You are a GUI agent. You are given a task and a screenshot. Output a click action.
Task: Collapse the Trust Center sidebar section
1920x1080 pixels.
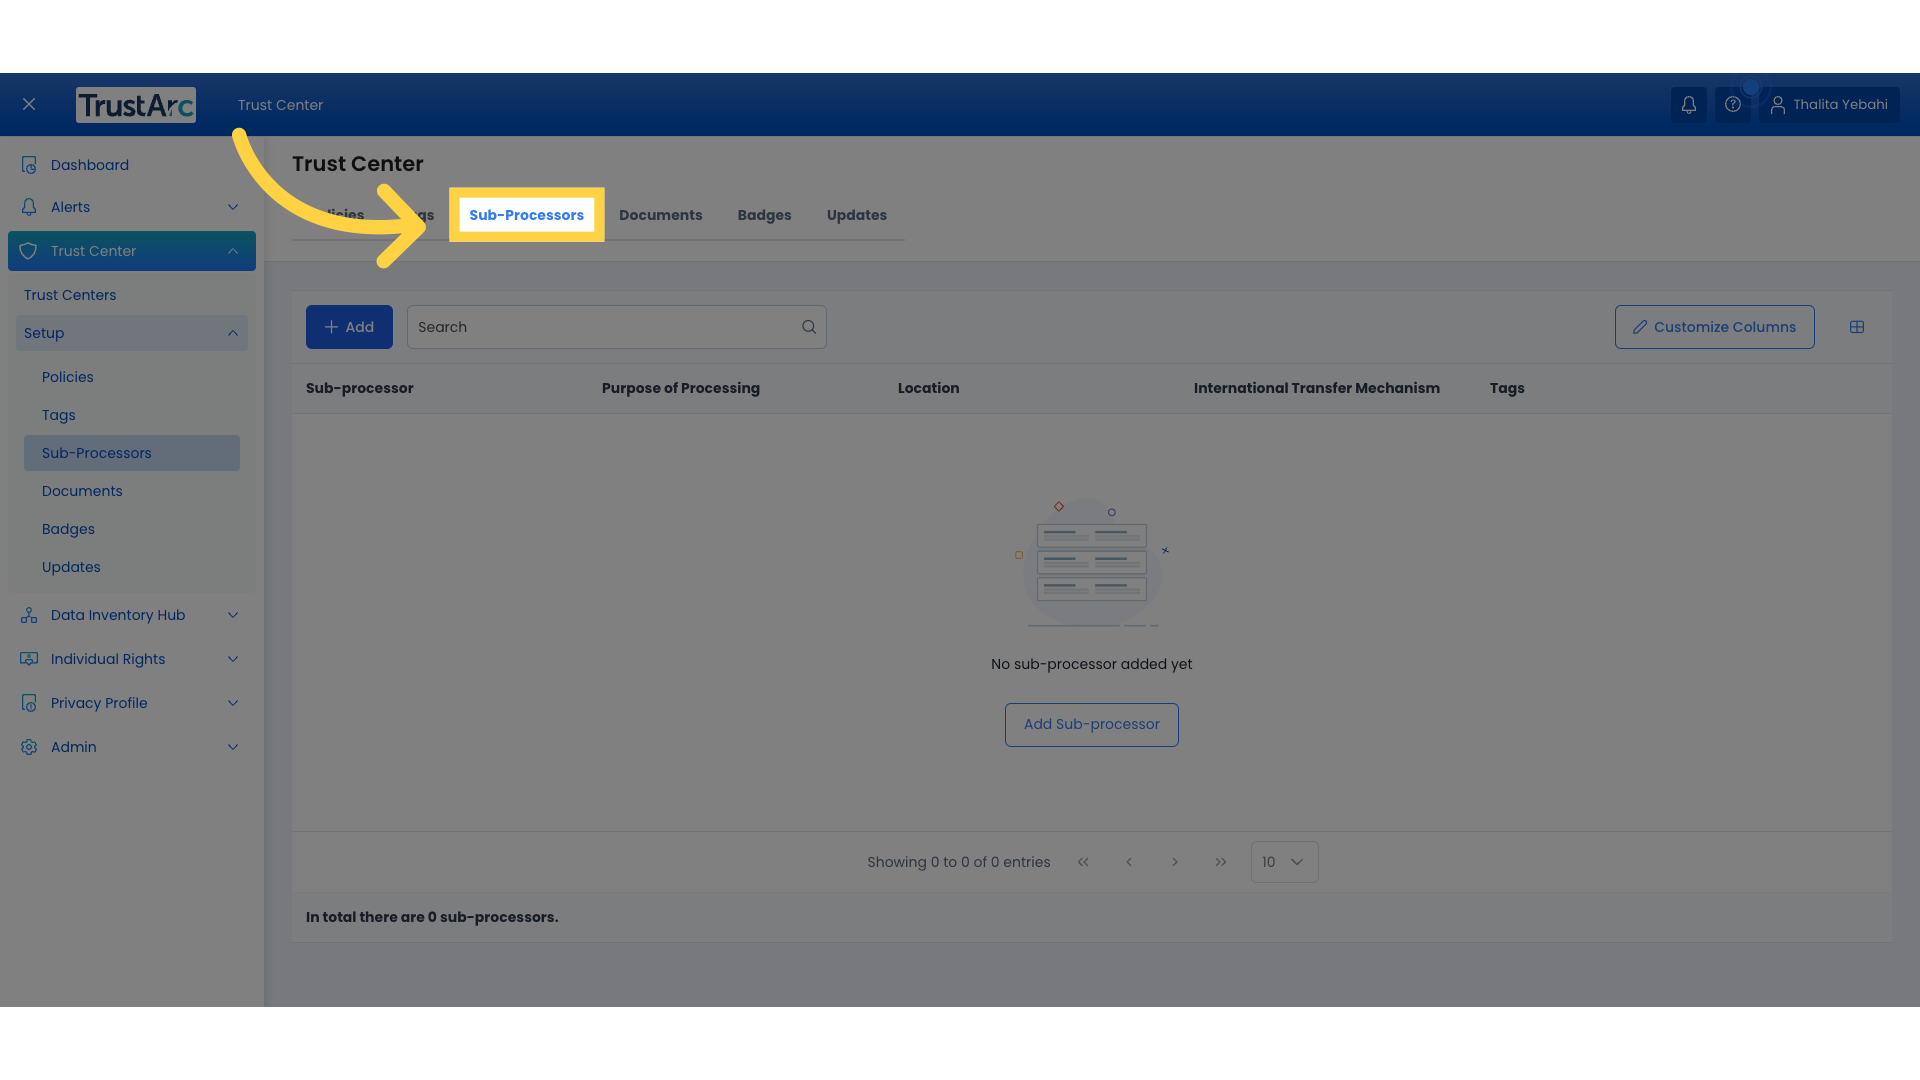(233, 251)
